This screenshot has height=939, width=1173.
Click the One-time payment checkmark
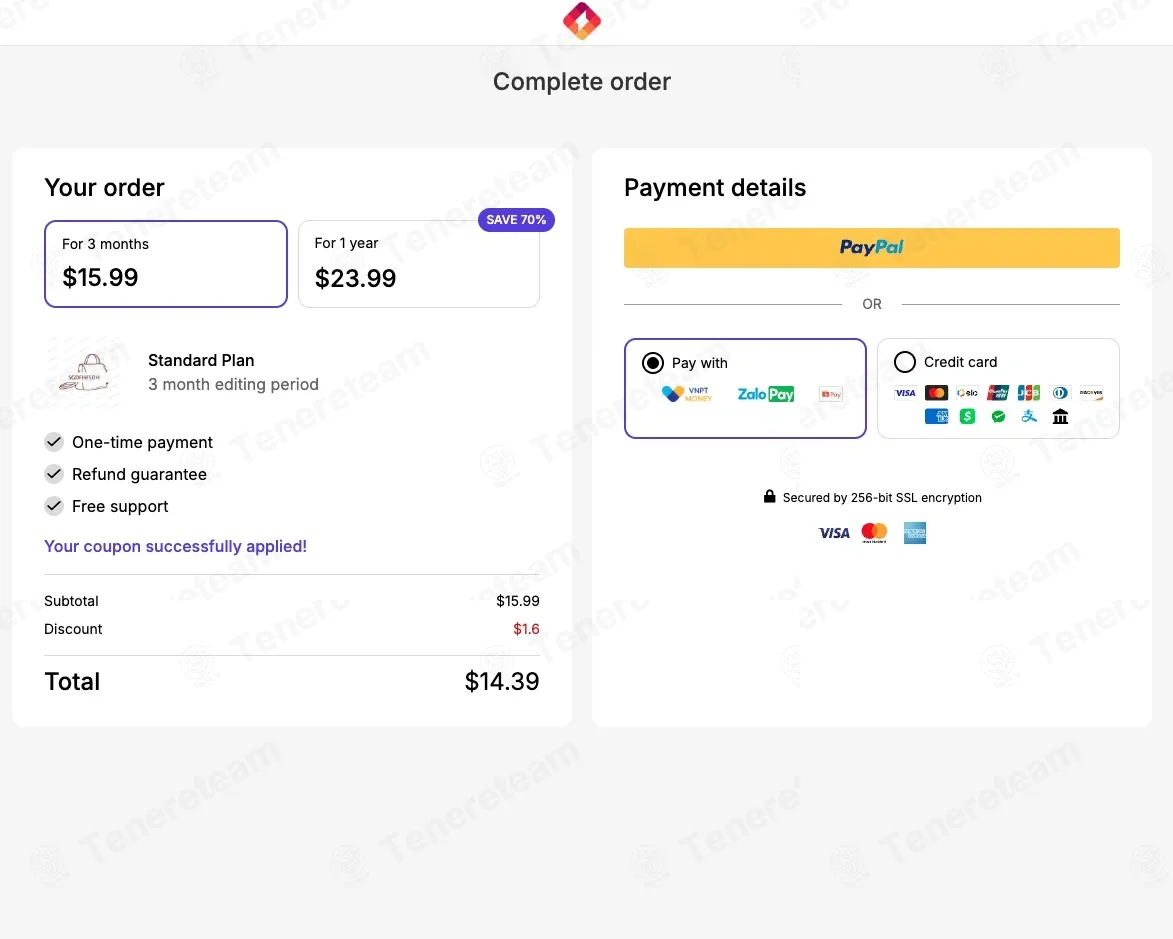click(x=54, y=441)
